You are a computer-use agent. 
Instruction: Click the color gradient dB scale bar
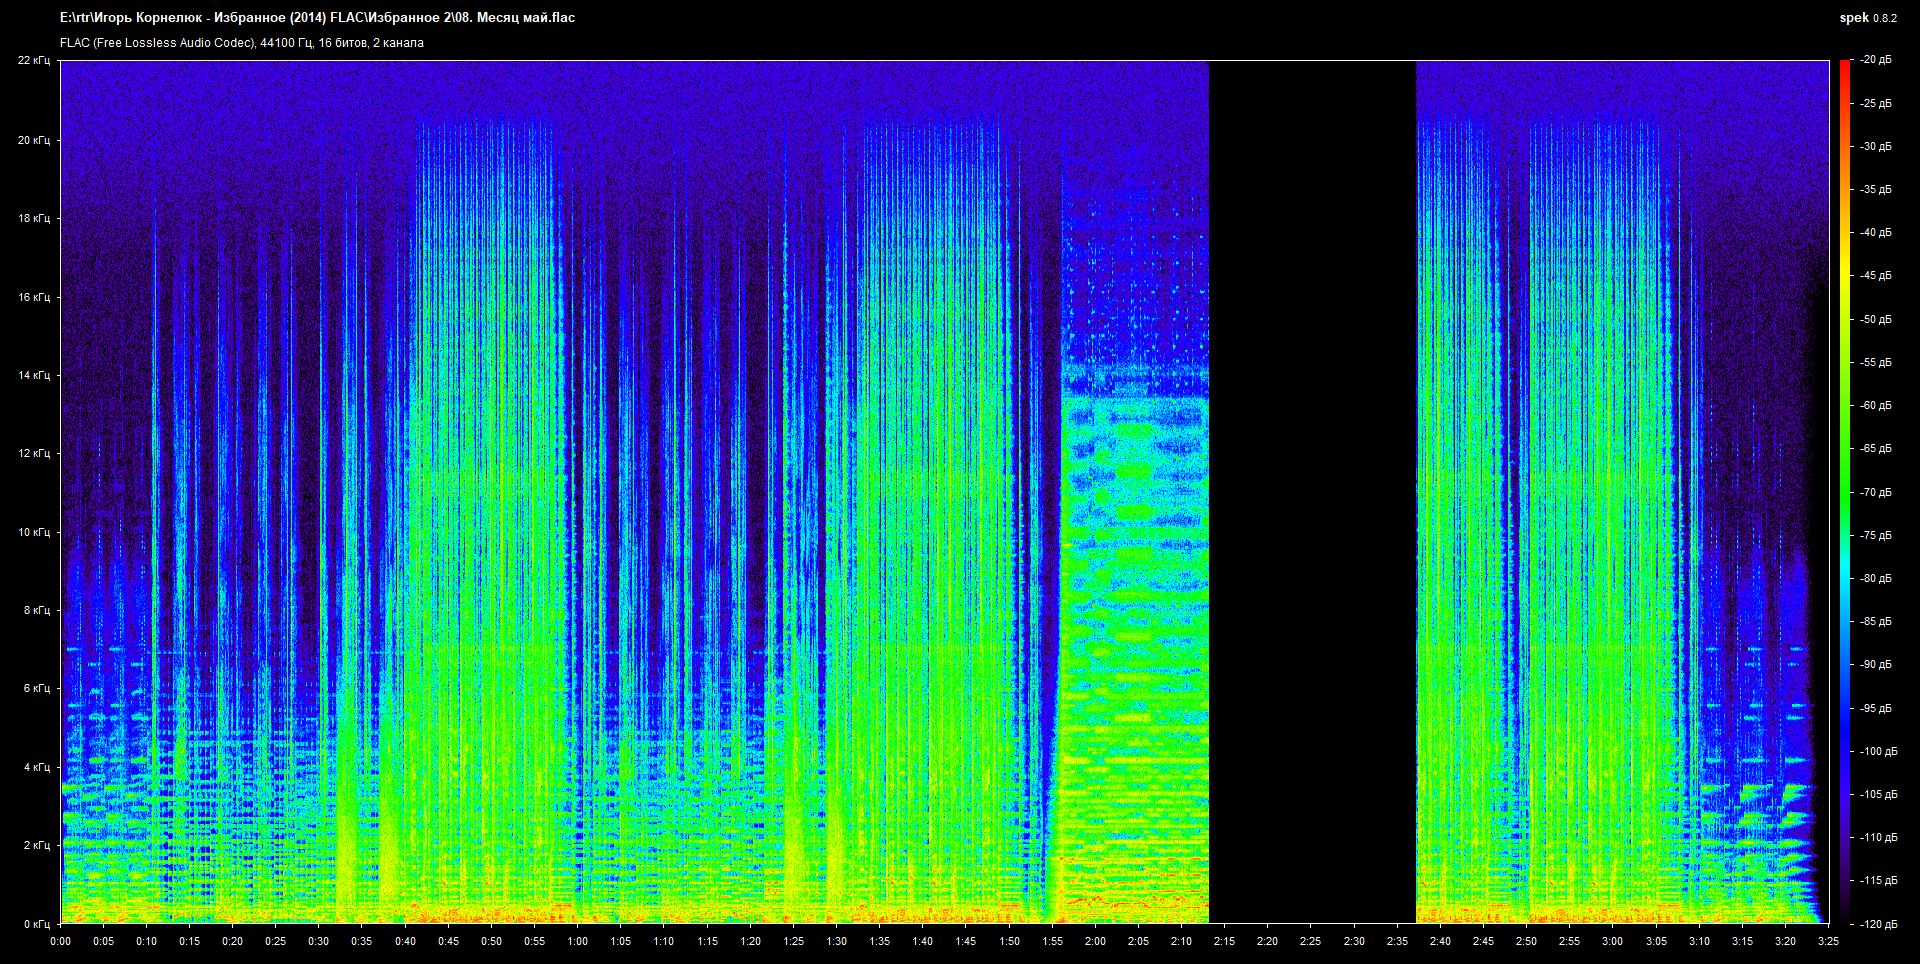(x=1844, y=490)
